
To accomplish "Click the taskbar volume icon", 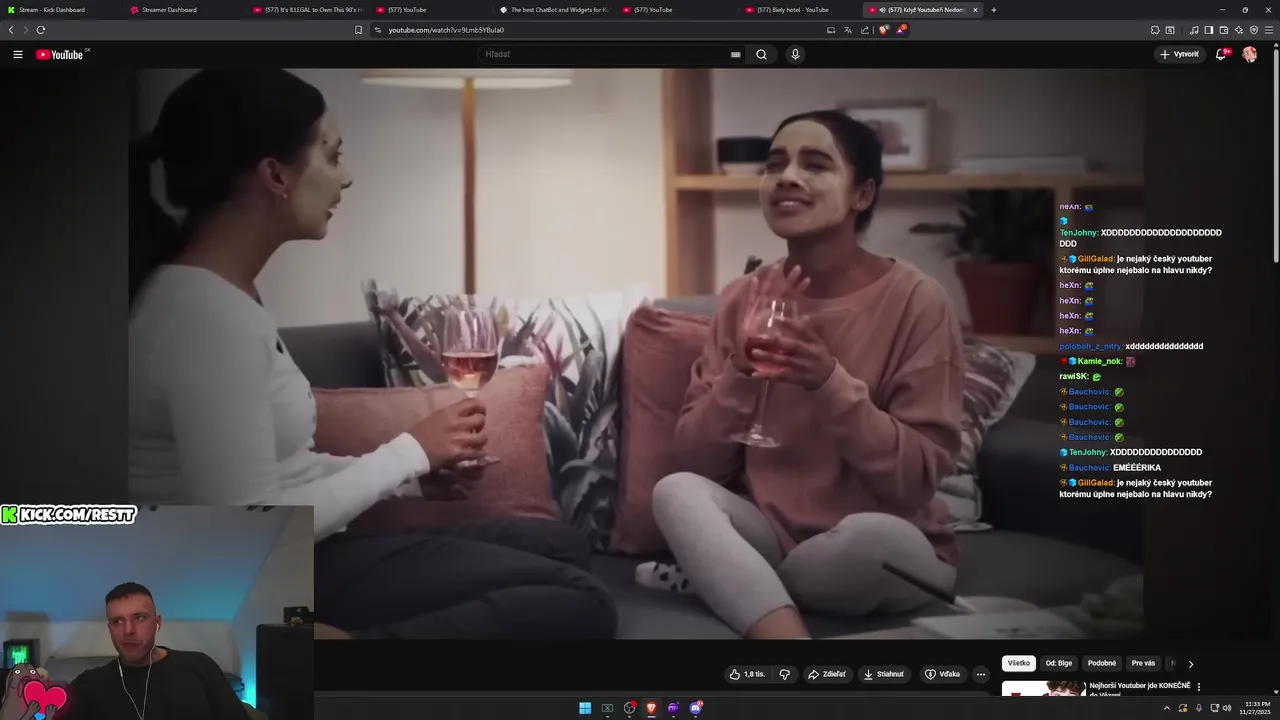I will point(1228,708).
